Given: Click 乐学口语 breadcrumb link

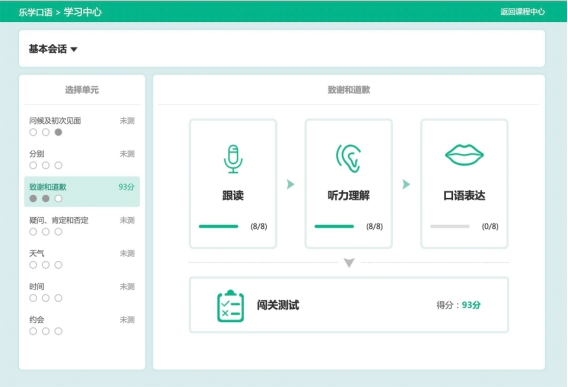Looking at the screenshot, I should coord(36,12).
